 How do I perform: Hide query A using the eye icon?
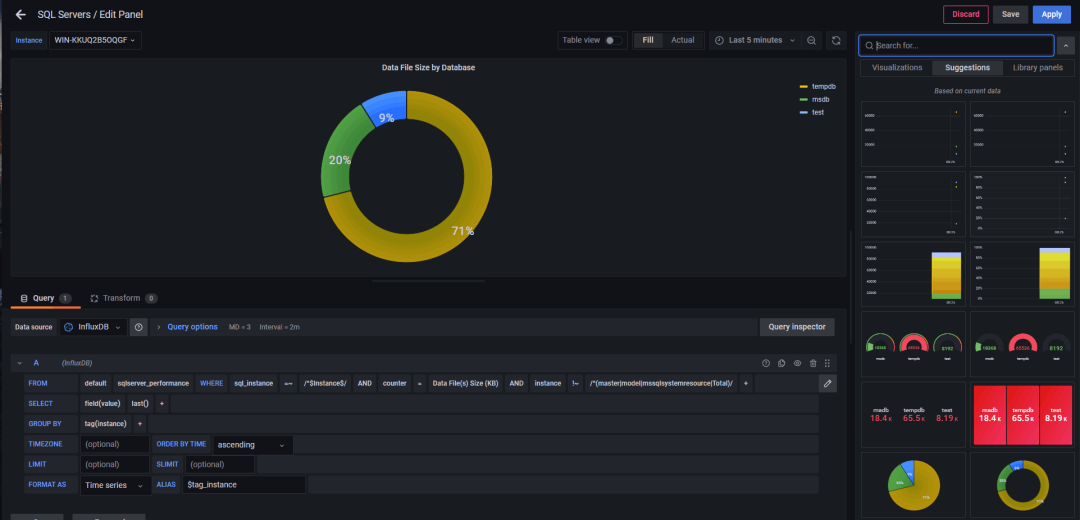click(x=798, y=363)
